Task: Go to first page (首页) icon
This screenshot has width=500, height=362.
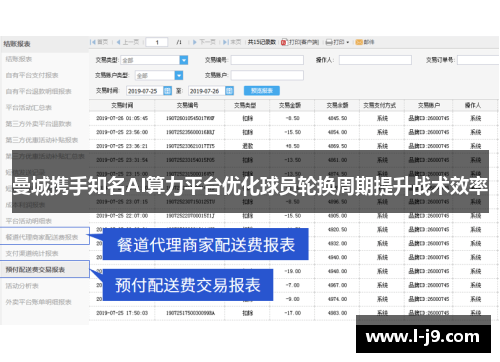Action: pos(93,42)
